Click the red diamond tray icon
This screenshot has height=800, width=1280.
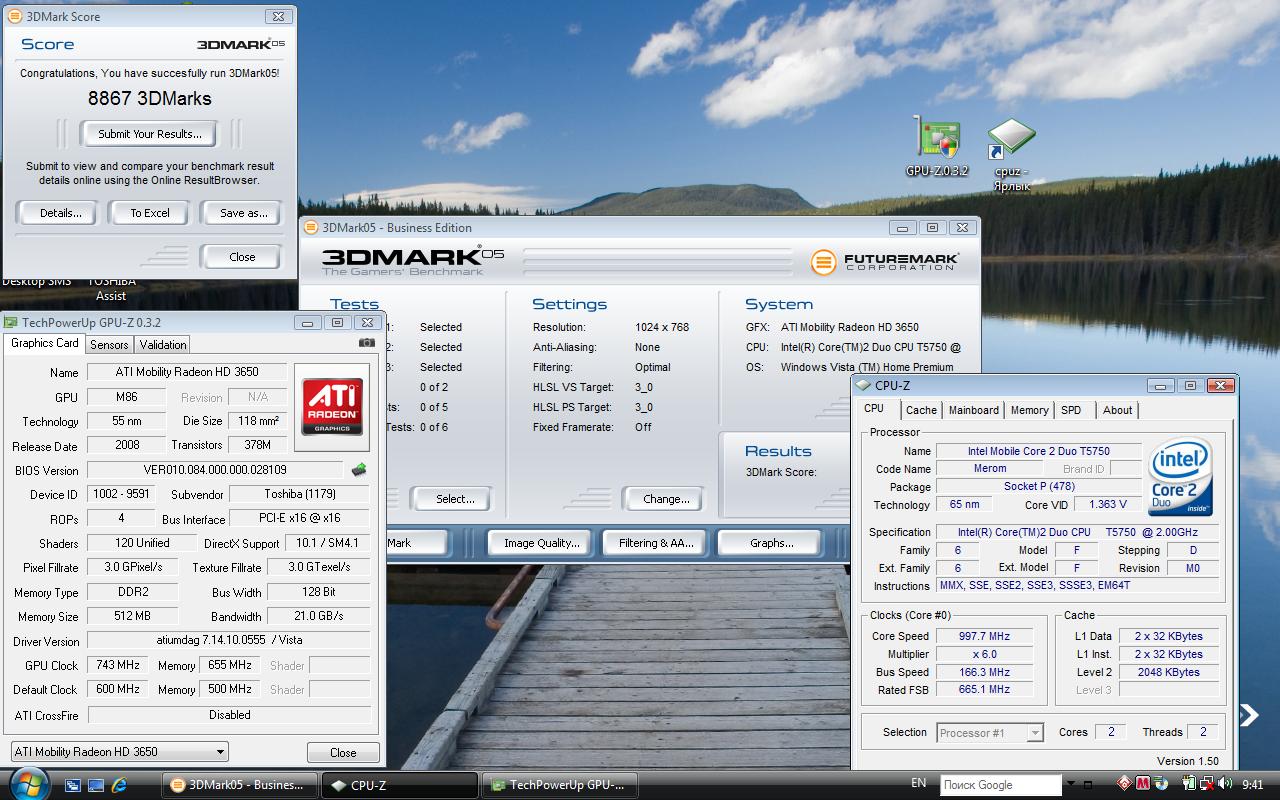[x=1125, y=785]
